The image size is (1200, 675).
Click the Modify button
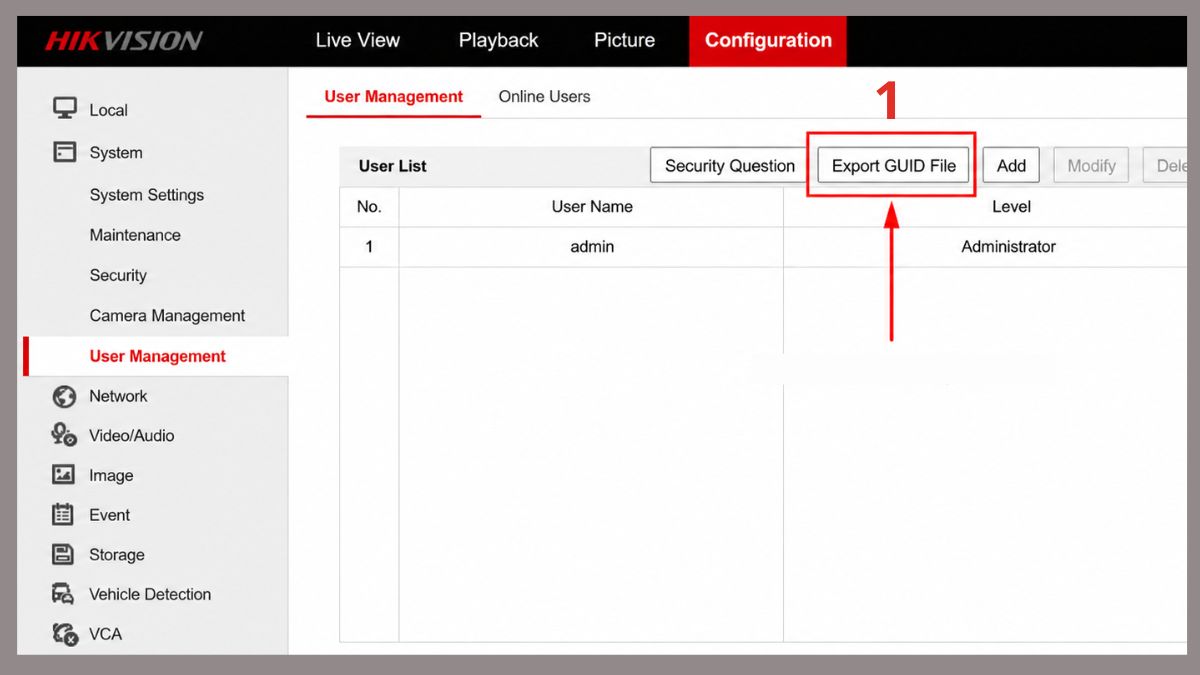[1091, 166]
